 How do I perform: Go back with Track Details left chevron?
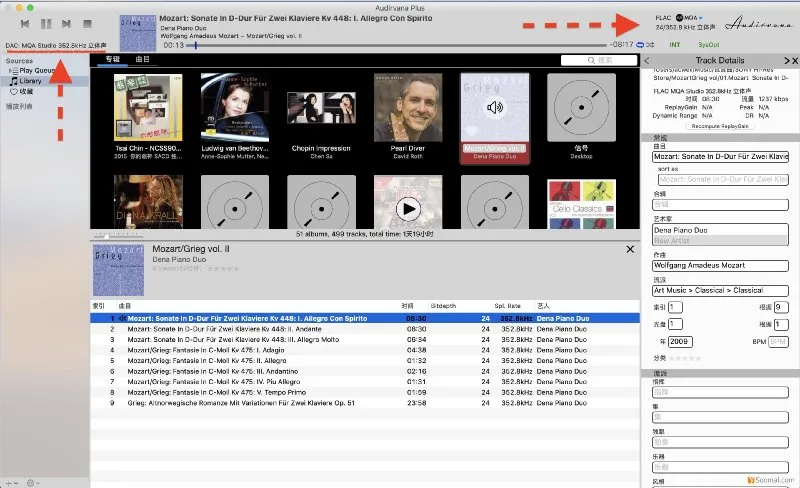[647, 60]
